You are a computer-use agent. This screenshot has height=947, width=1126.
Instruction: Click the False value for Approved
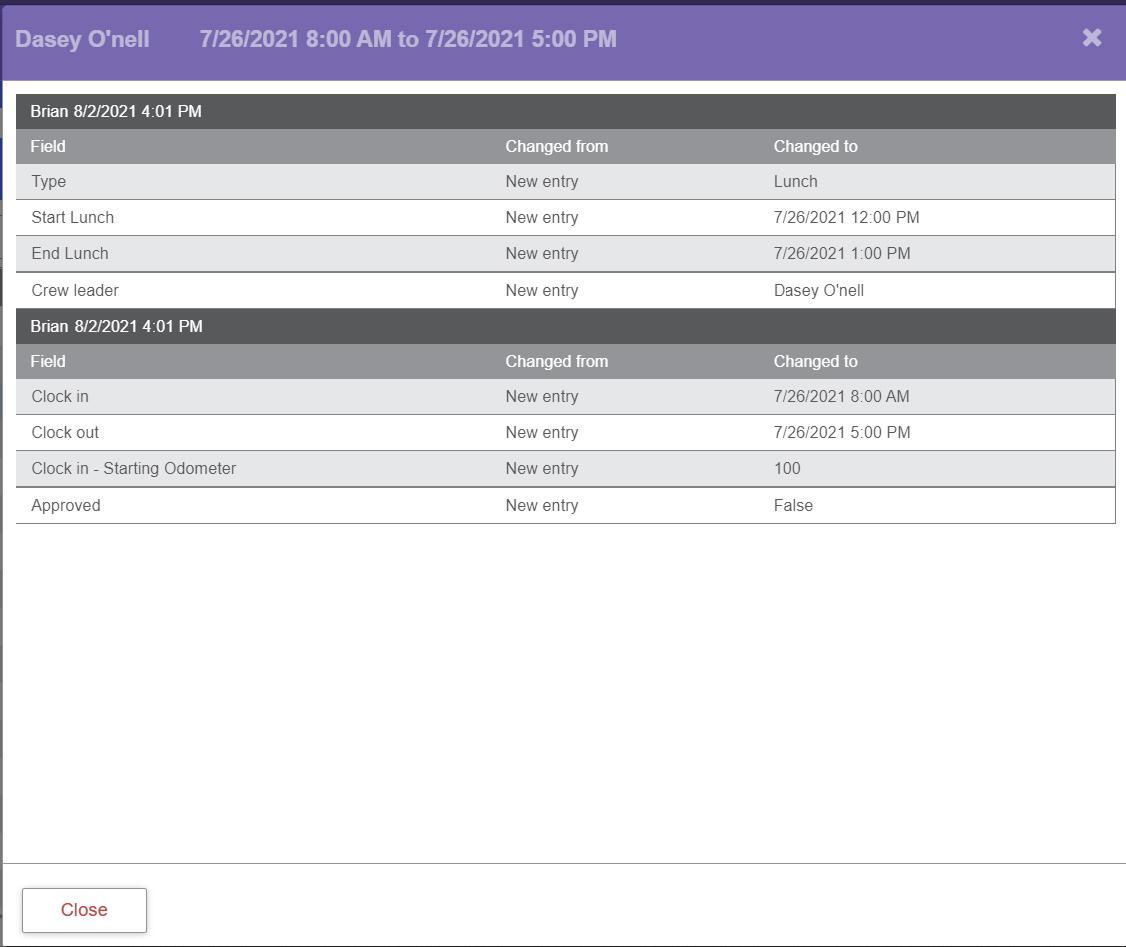(x=793, y=506)
